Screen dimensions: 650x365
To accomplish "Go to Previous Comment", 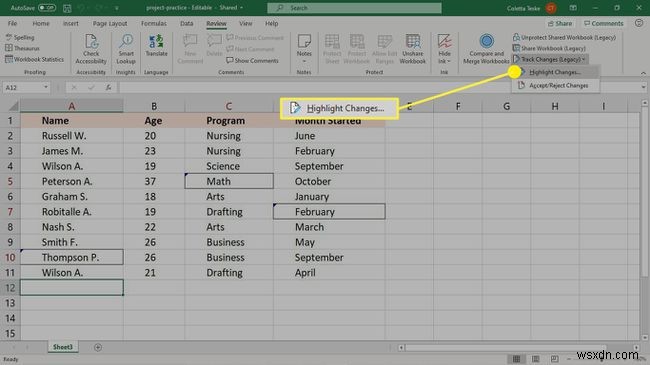I will [x=255, y=38].
